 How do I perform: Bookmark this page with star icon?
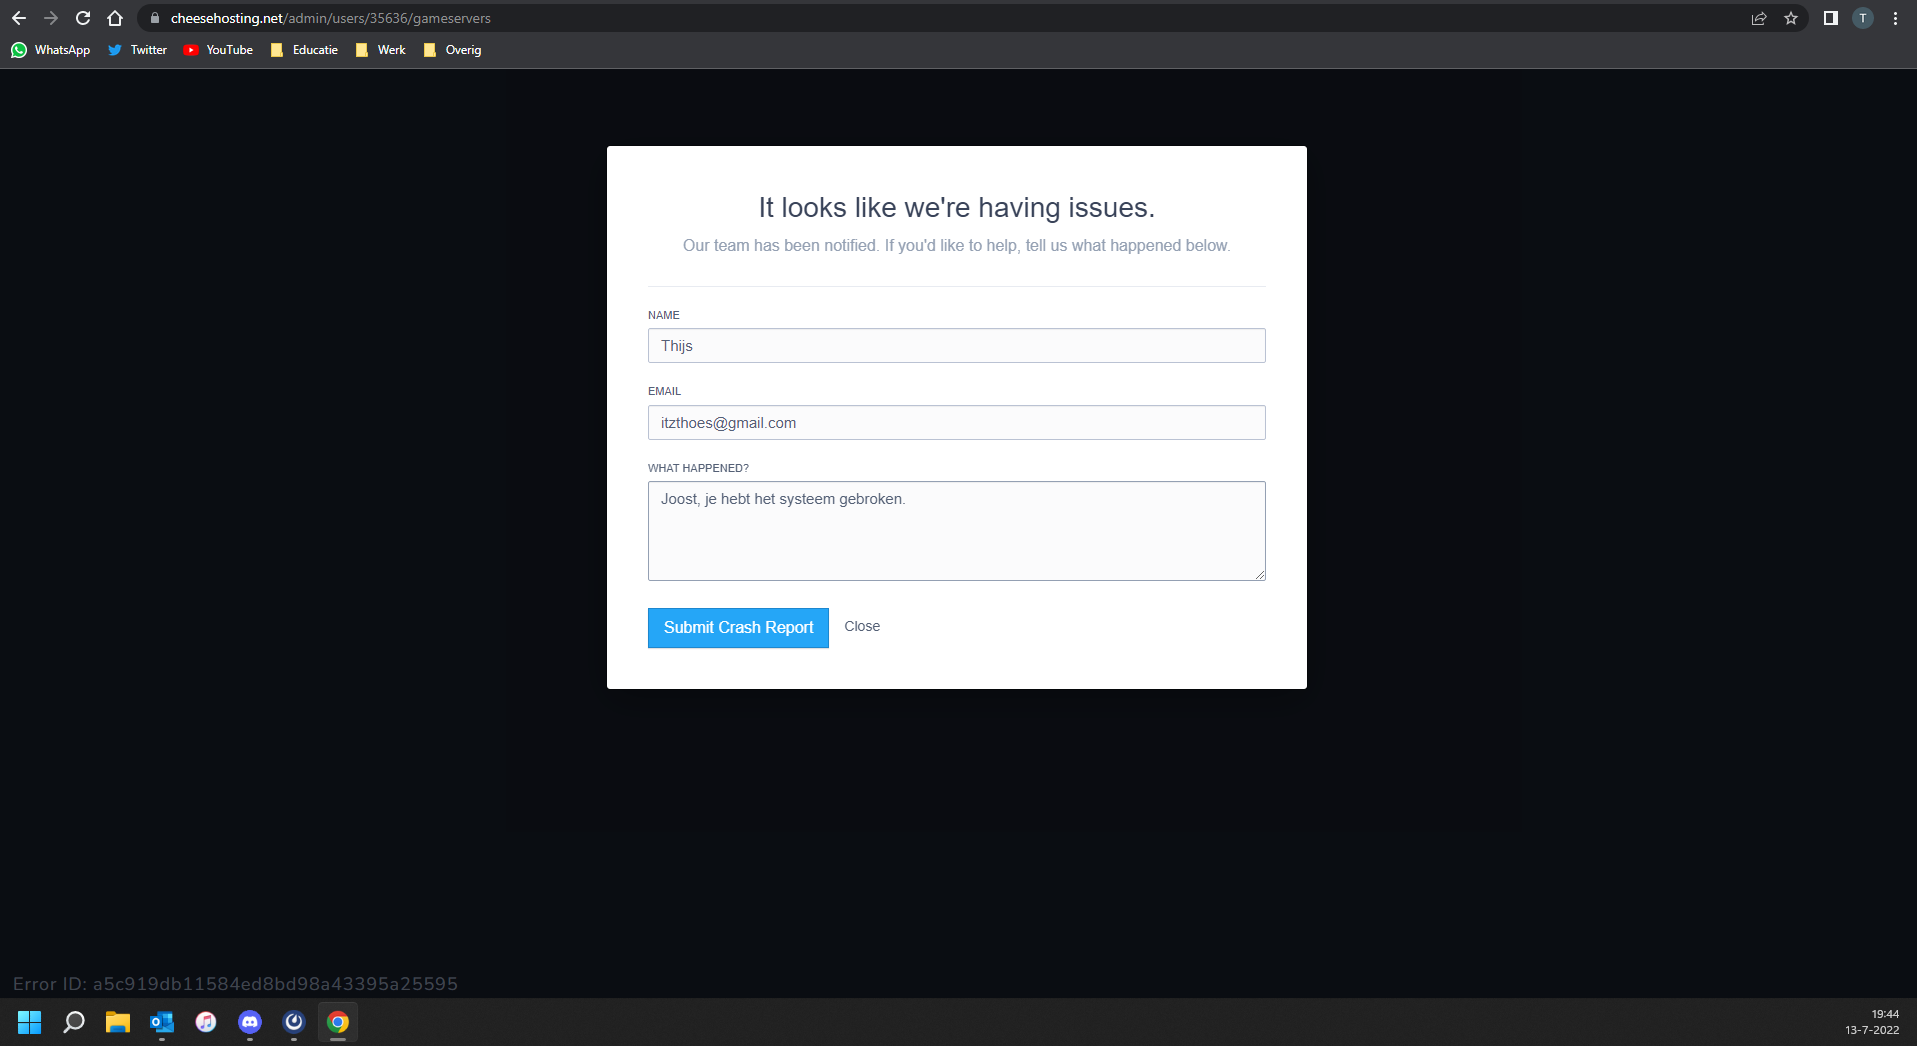[1791, 18]
